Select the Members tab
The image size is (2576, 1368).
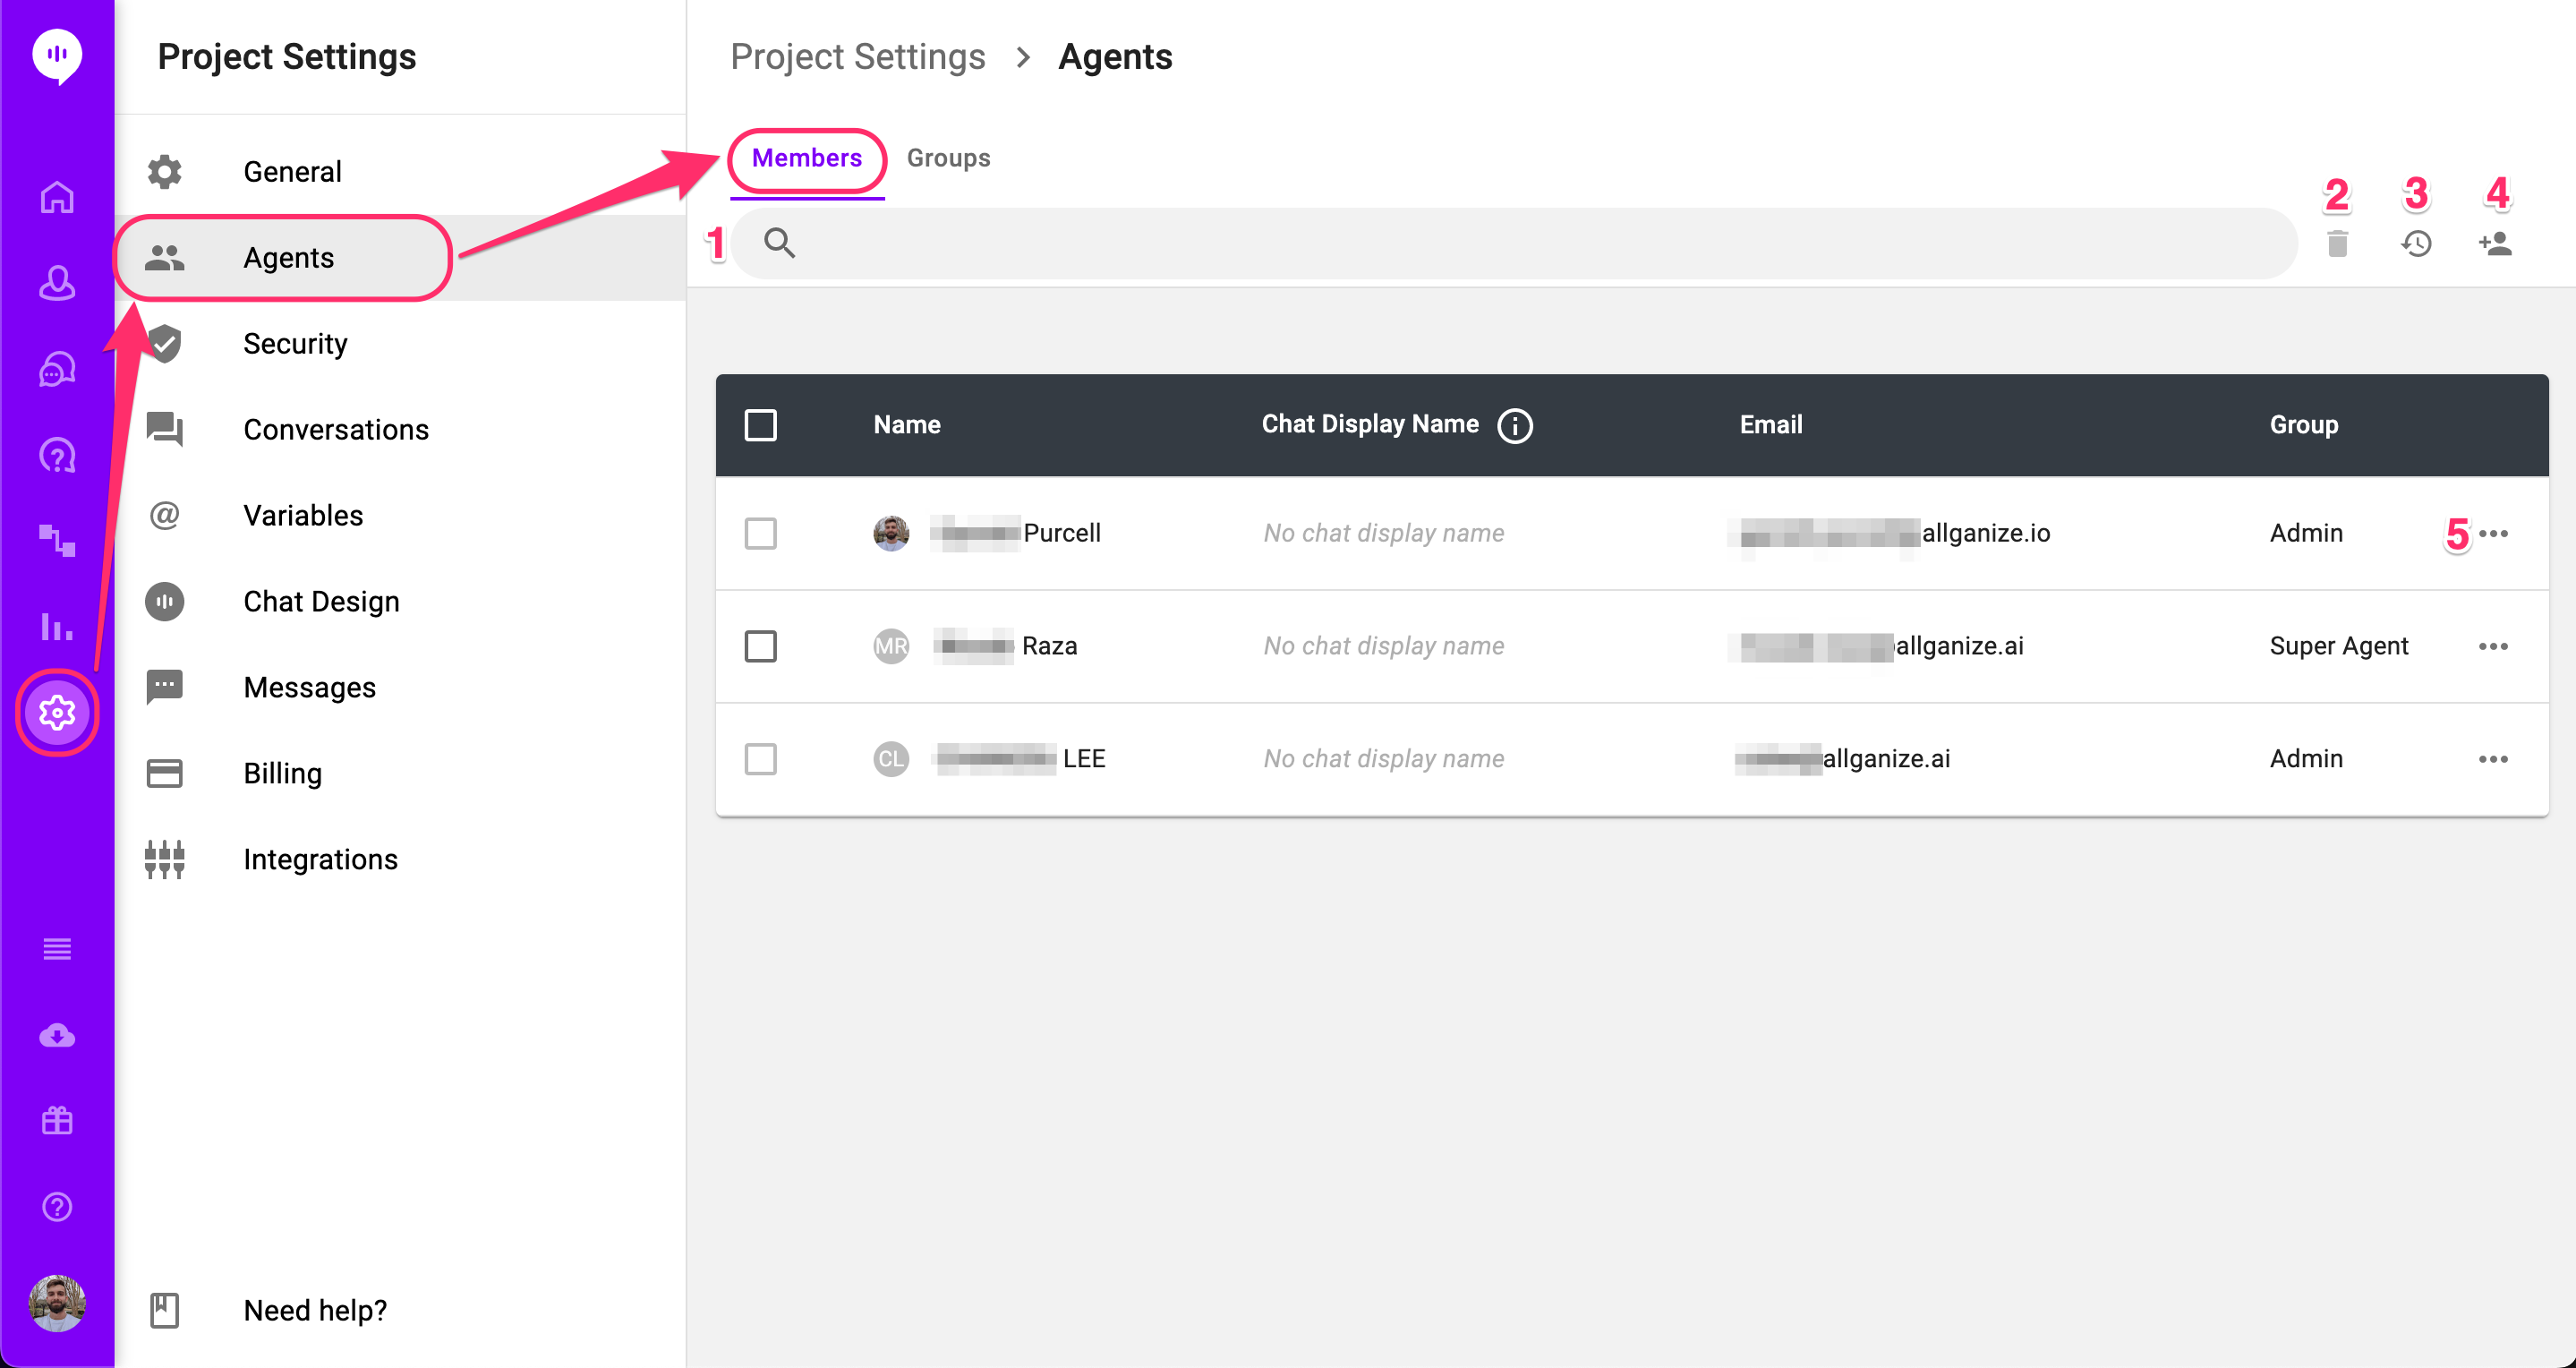tap(806, 157)
